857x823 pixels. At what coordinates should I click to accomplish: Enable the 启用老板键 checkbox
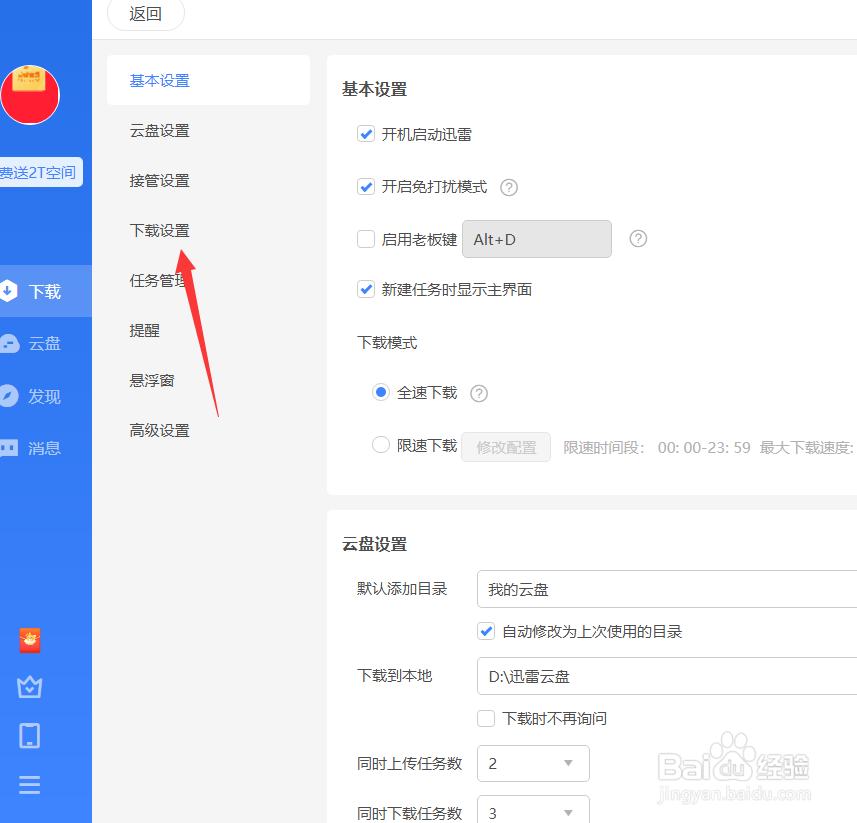pyautogui.click(x=366, y=238)
